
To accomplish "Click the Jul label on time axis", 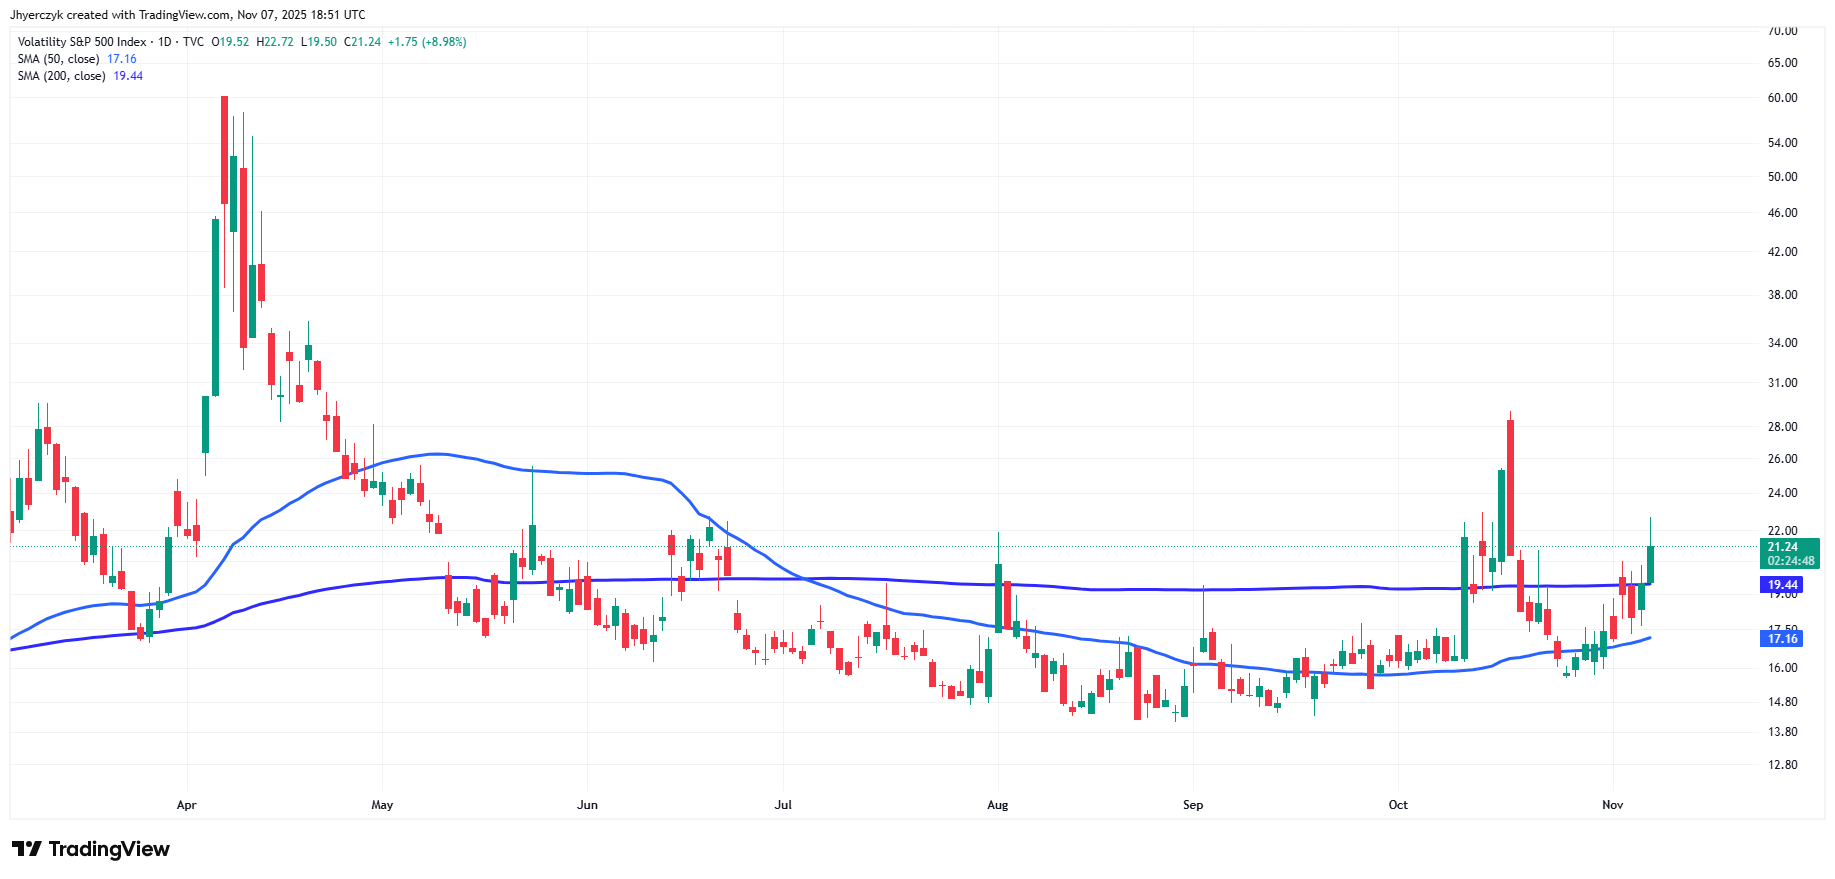I will (x=783, y=805).
